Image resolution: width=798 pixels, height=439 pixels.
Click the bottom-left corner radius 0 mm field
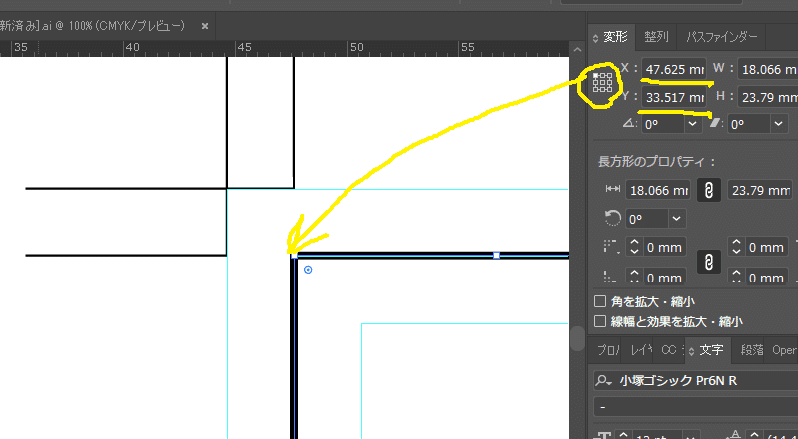click(664, 277)
